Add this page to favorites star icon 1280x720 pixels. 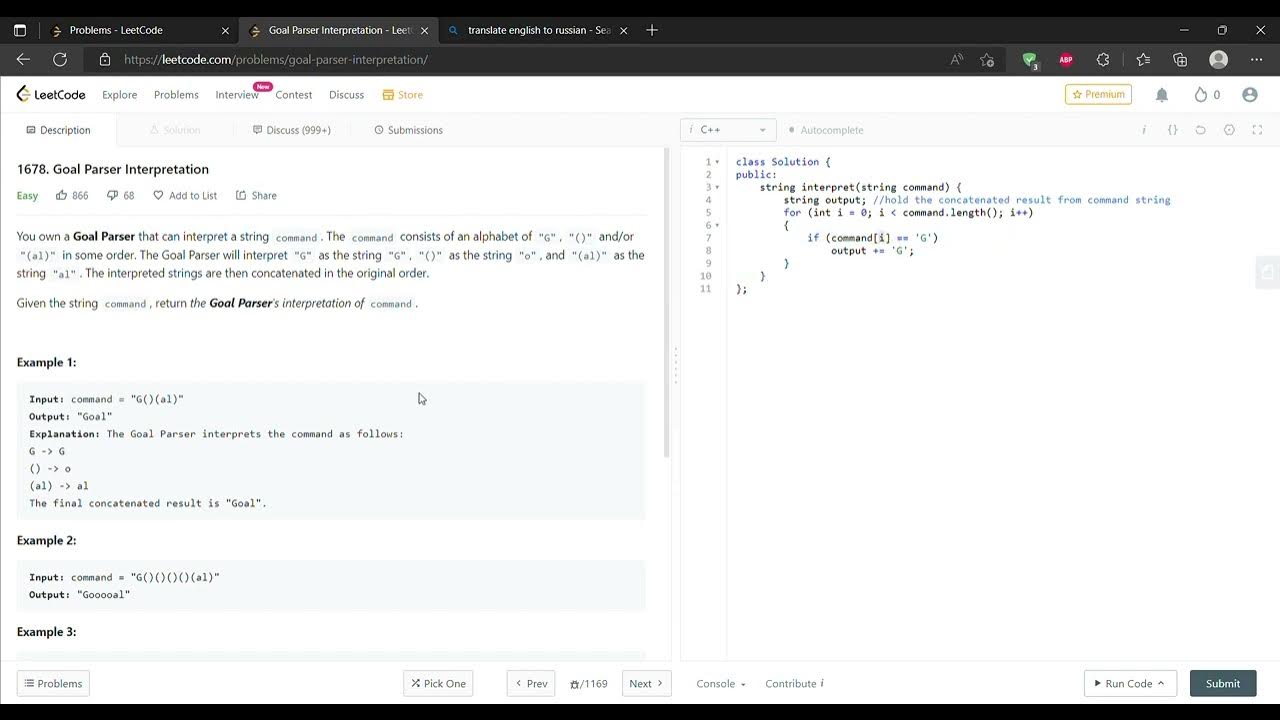pyautogui.click(x=987, y=59)
